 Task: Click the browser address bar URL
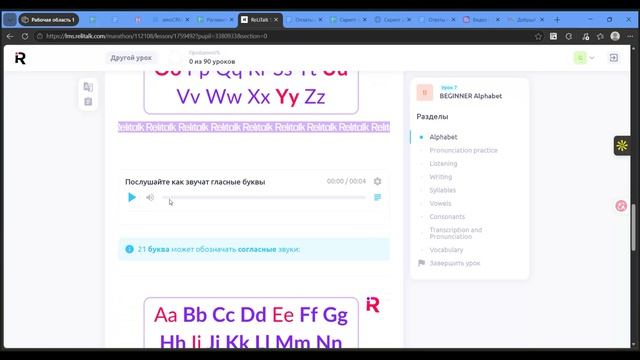click(x=157, y=36)
